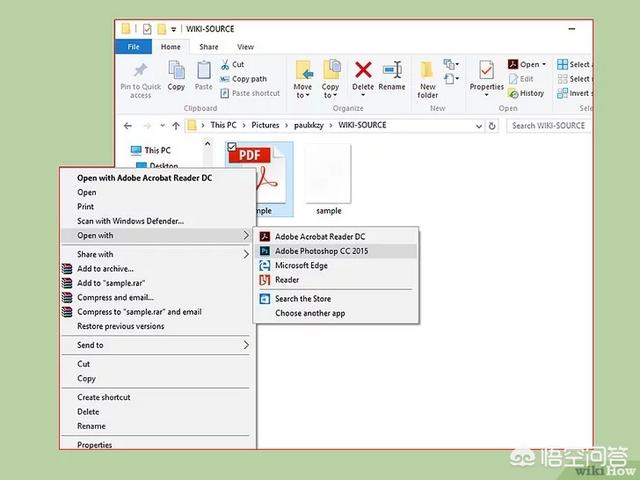This screenshot has height=480, width=640.
Task: Open the dropdown arrow next to Open
Action: point(544,64)
